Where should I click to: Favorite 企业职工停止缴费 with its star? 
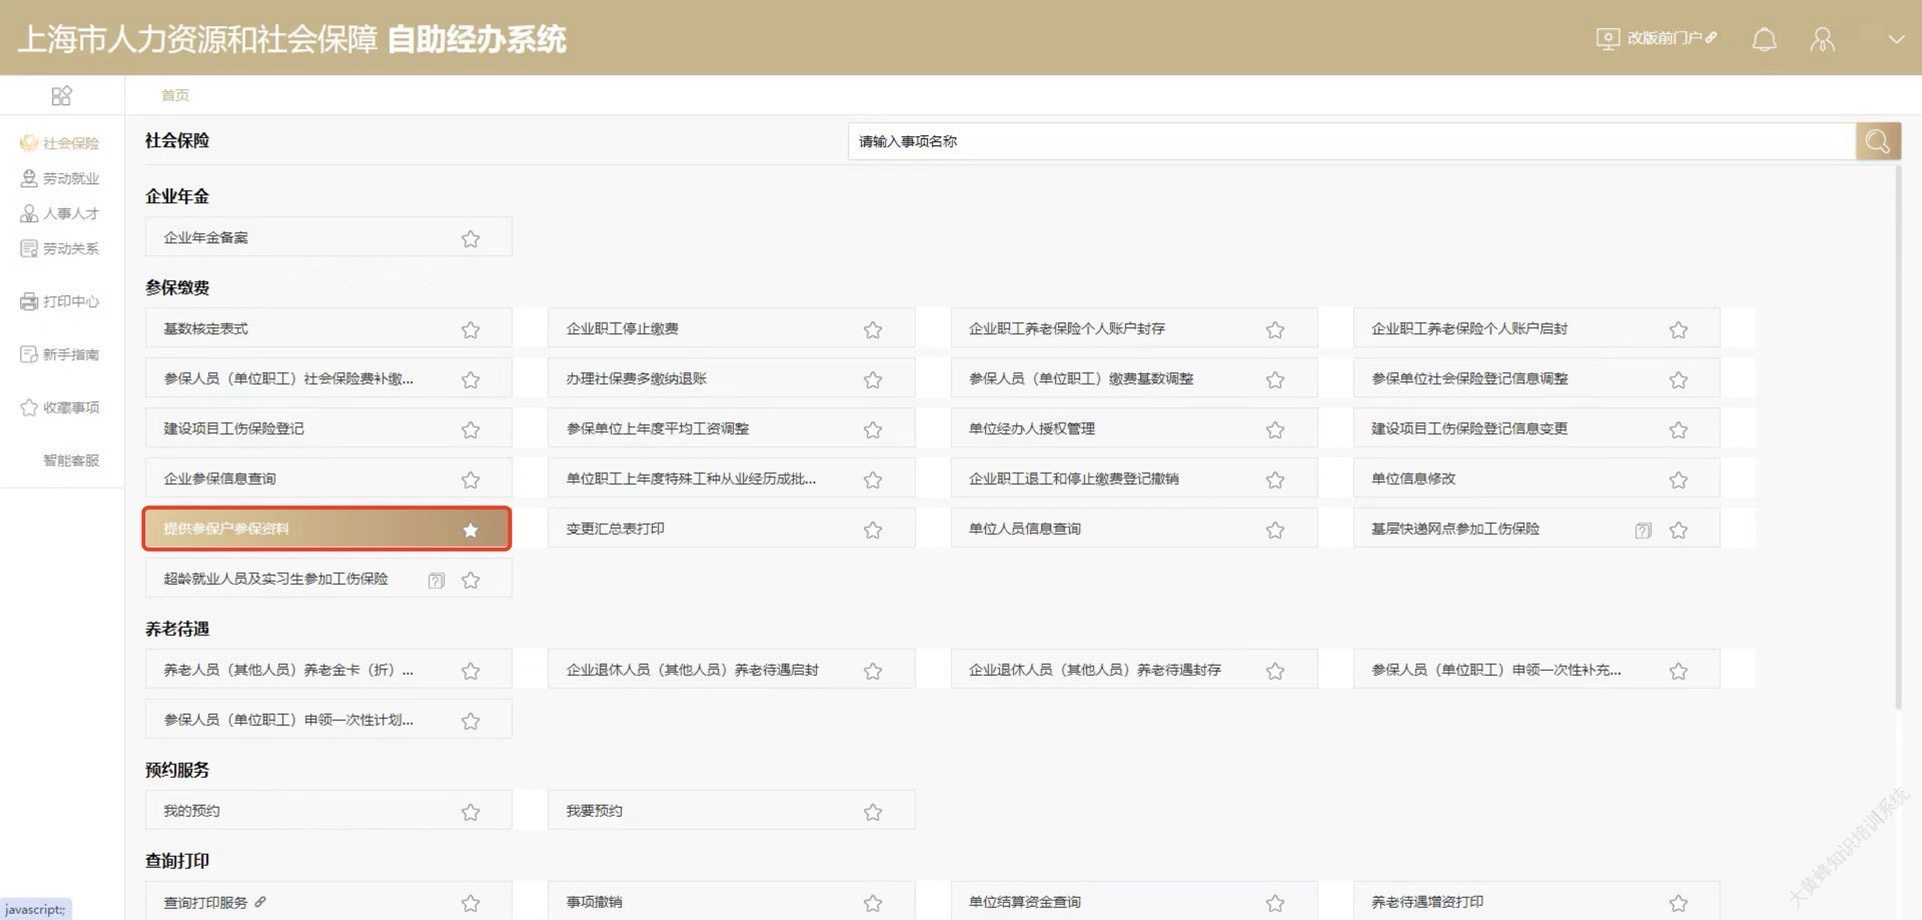click(x=872, y=330)
